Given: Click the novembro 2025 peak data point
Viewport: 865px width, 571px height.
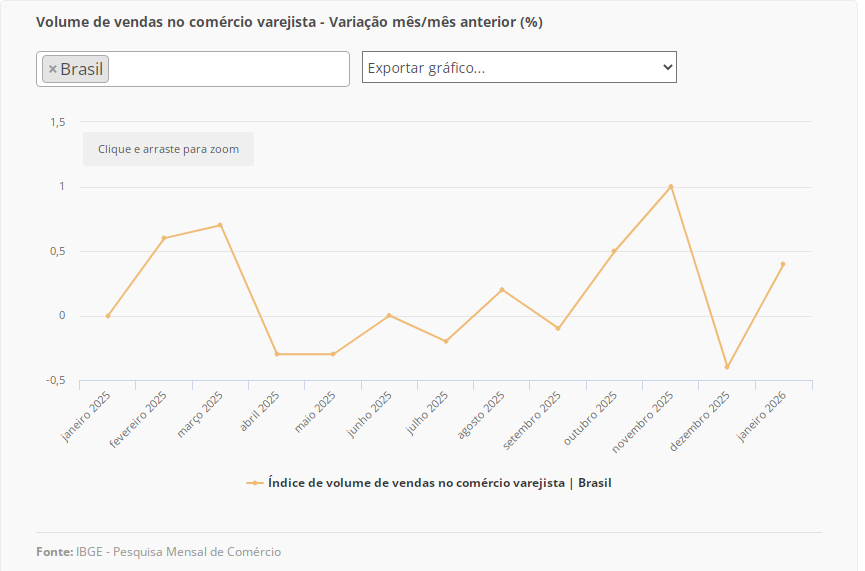Looking at the screenshot, I should pyautogui.click(x=671, y=186).
